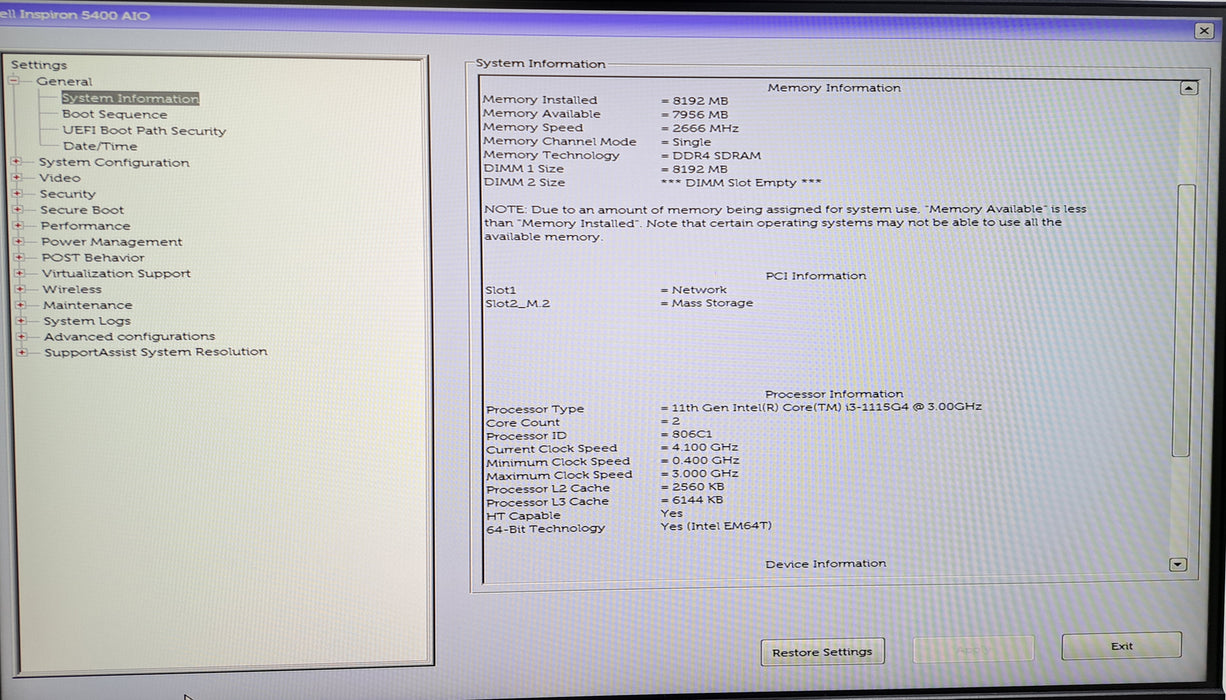
Task: Expand the System Configuration node
Action: [17, 162]
